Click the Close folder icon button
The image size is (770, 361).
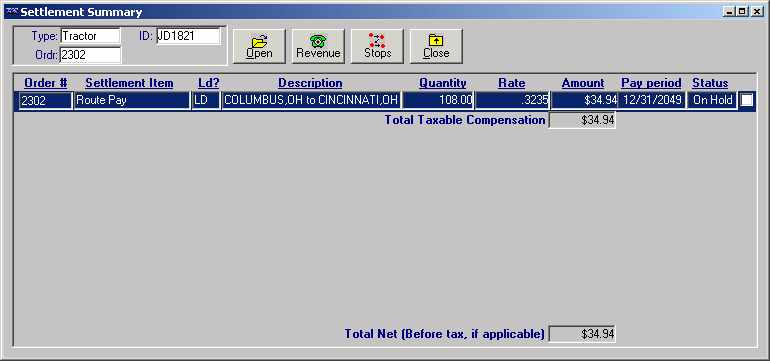coord(436,46)
